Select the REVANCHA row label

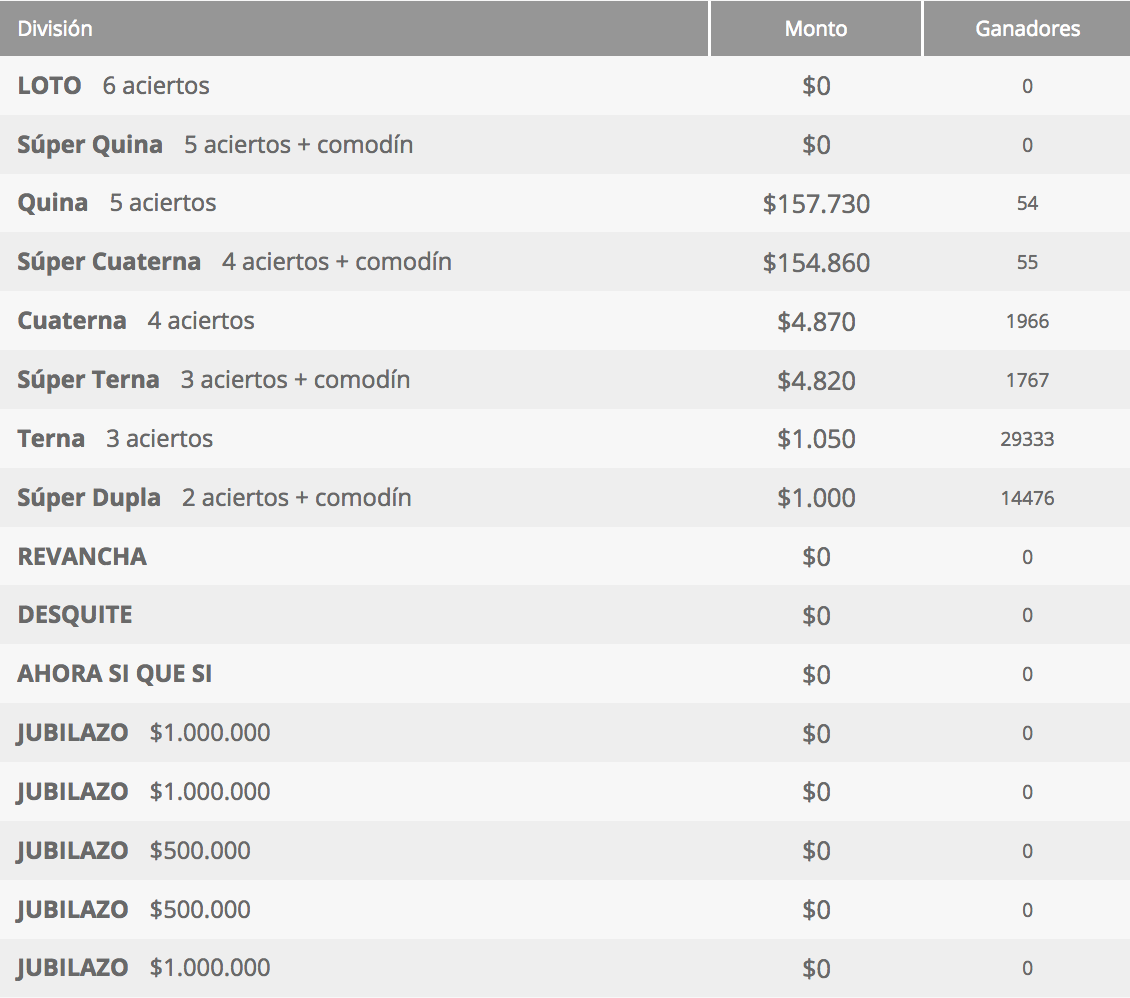[x=82, y=556]
